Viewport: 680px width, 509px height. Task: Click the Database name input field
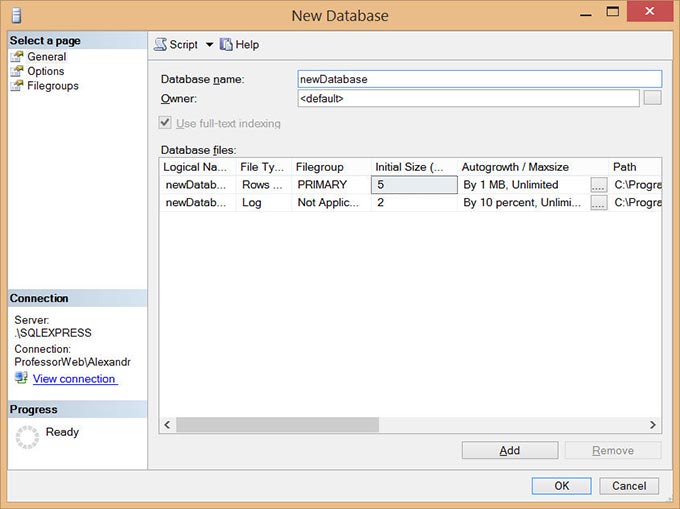(480, 79)
